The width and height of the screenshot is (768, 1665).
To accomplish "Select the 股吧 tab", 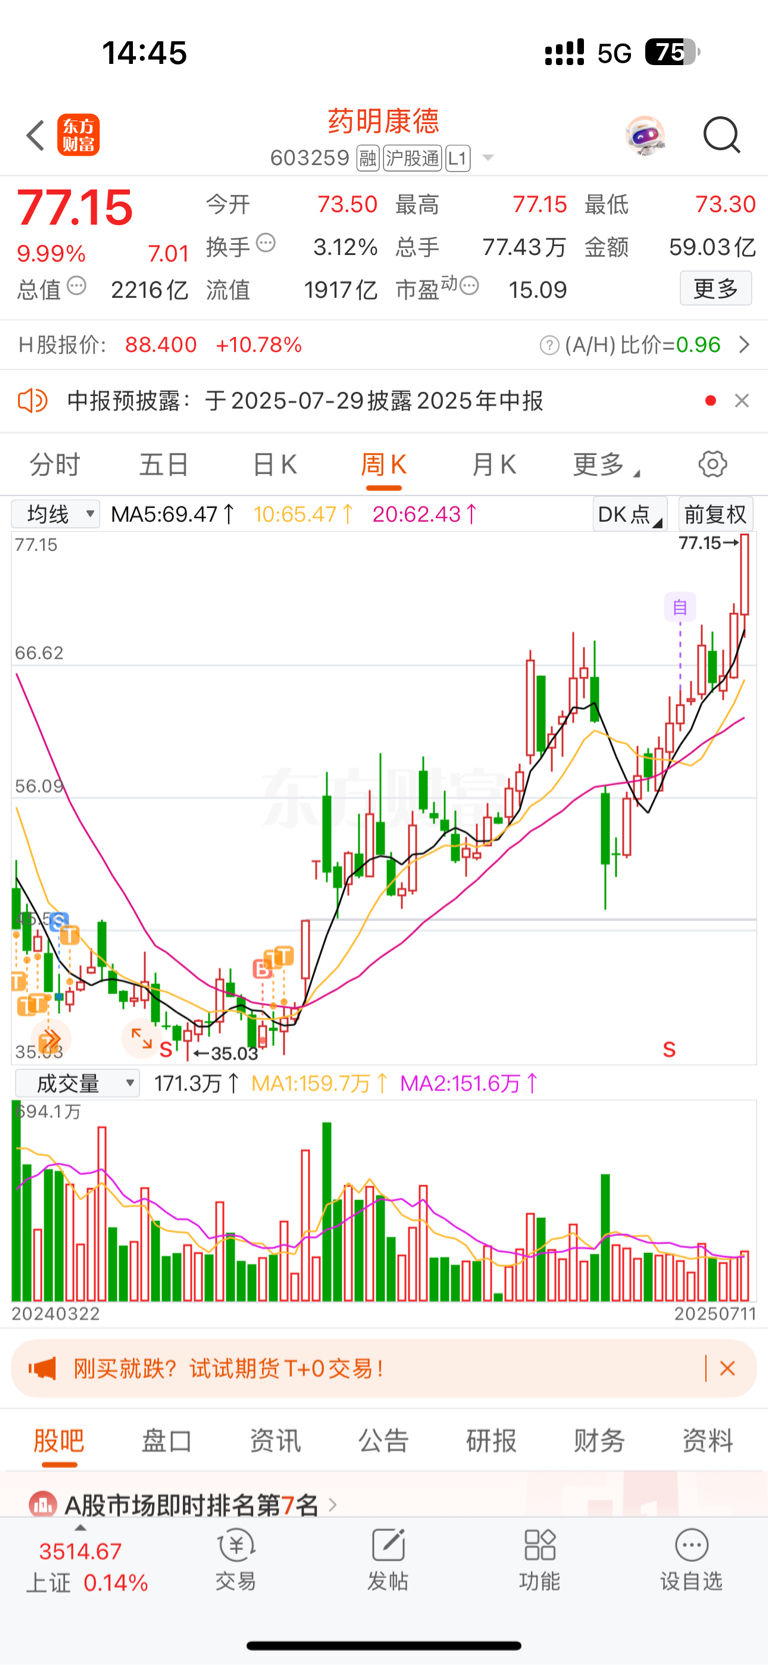I will click(59, 1440).
